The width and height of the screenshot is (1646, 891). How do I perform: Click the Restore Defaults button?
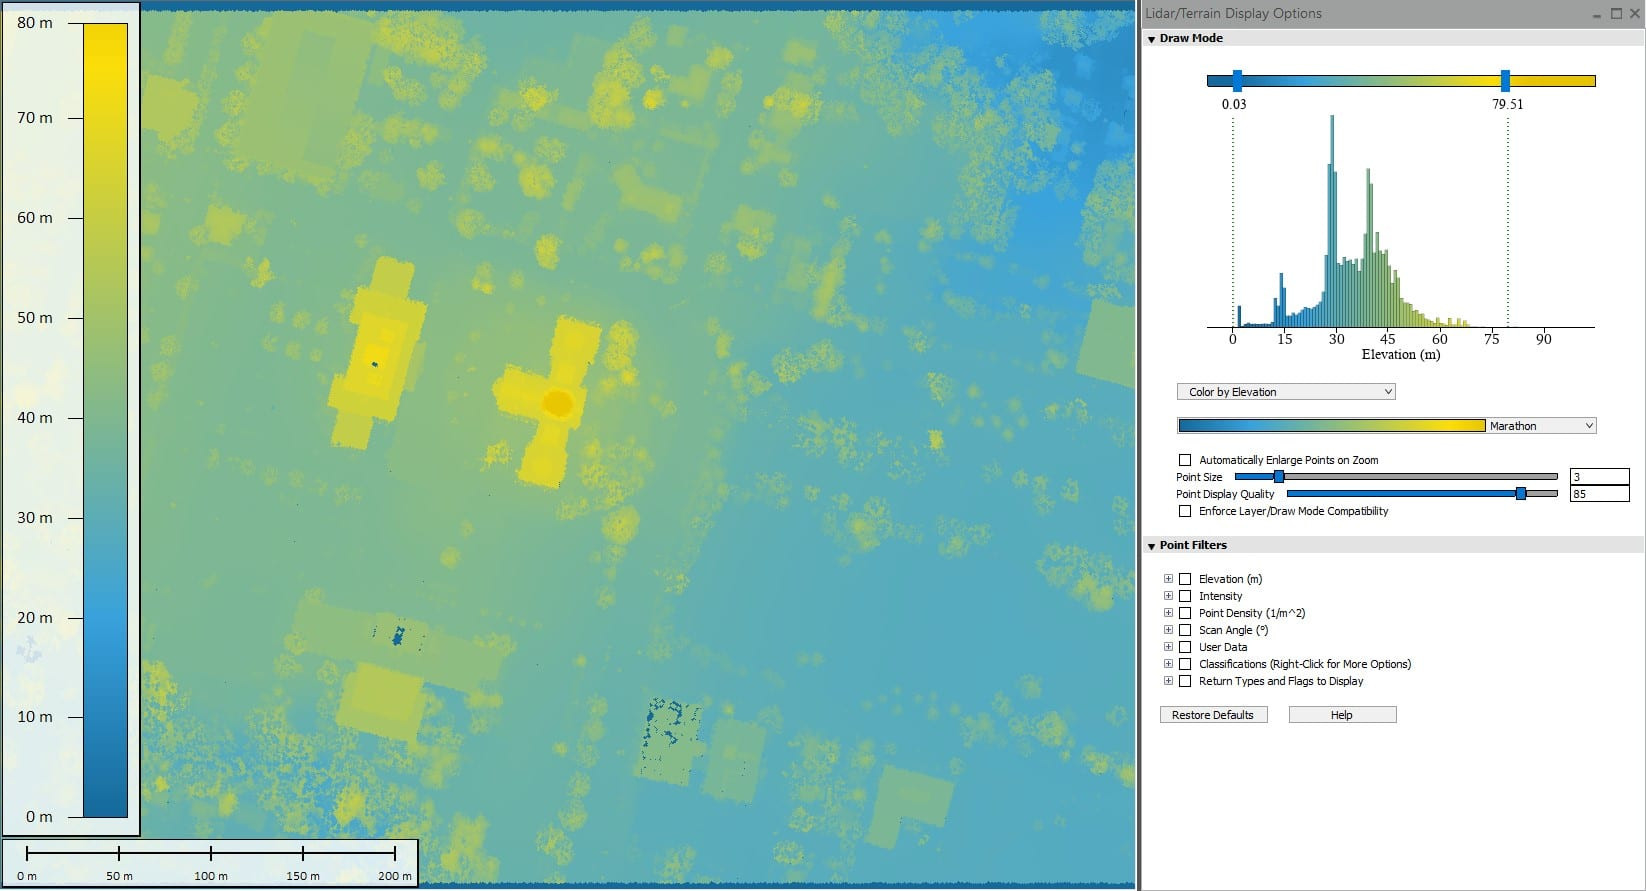pyautogui.click(x=1213, y=715)
